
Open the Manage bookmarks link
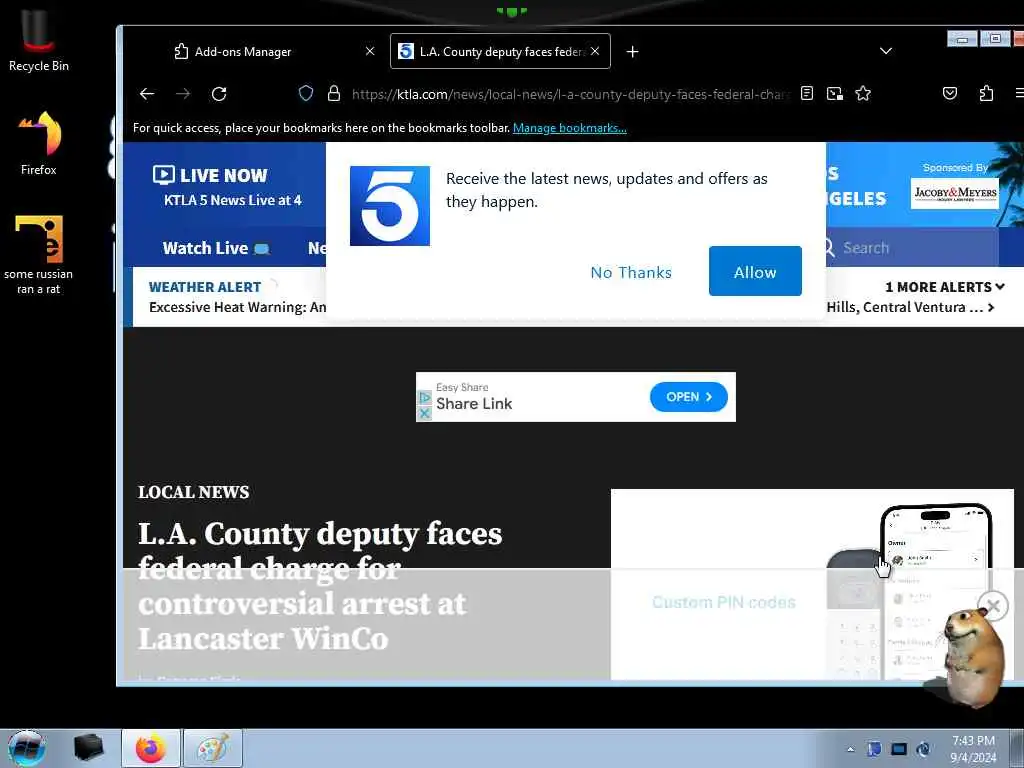click(x=569, y=128)
